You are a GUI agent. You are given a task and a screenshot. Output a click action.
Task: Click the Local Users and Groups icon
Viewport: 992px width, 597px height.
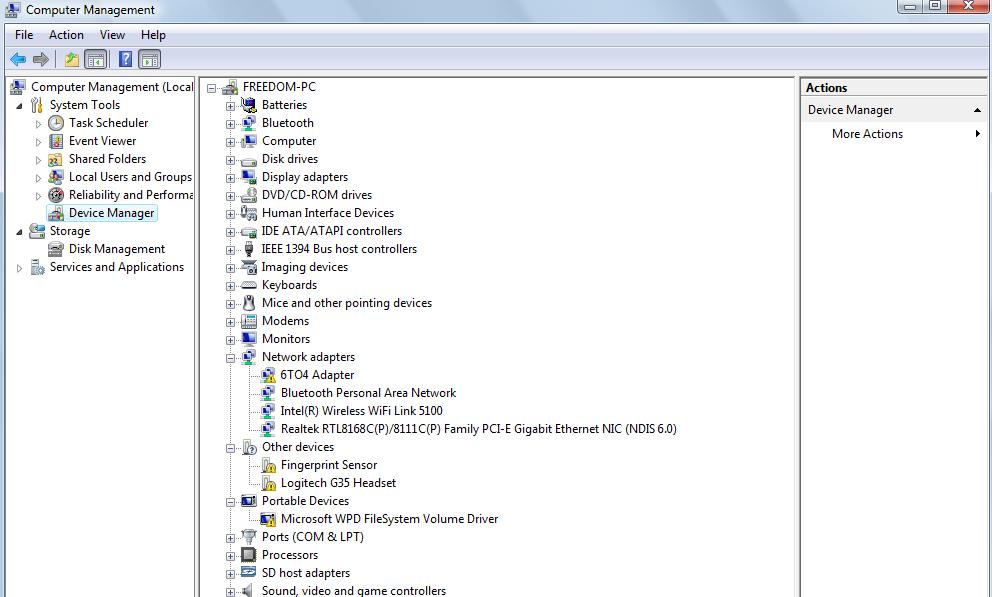56,177
